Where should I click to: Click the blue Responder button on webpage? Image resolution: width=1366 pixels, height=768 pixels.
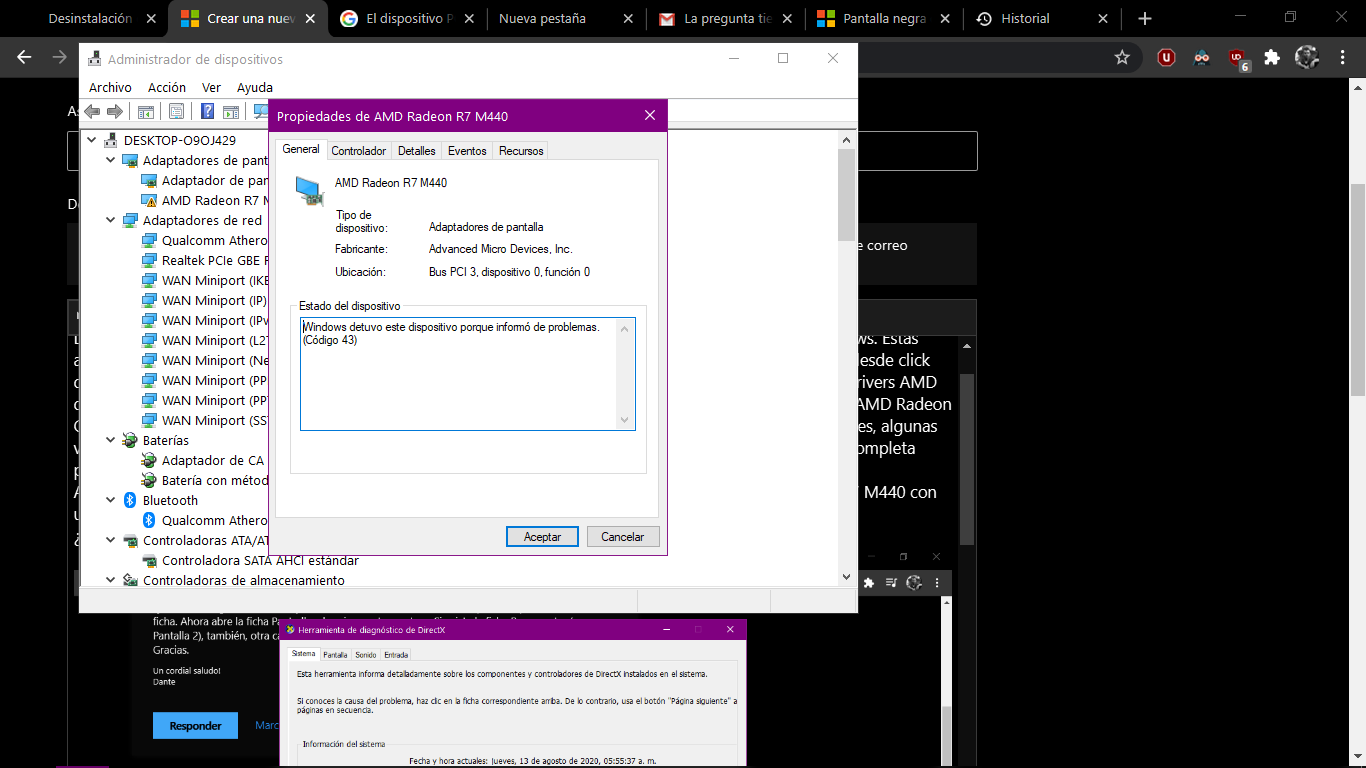click(195, 725)
